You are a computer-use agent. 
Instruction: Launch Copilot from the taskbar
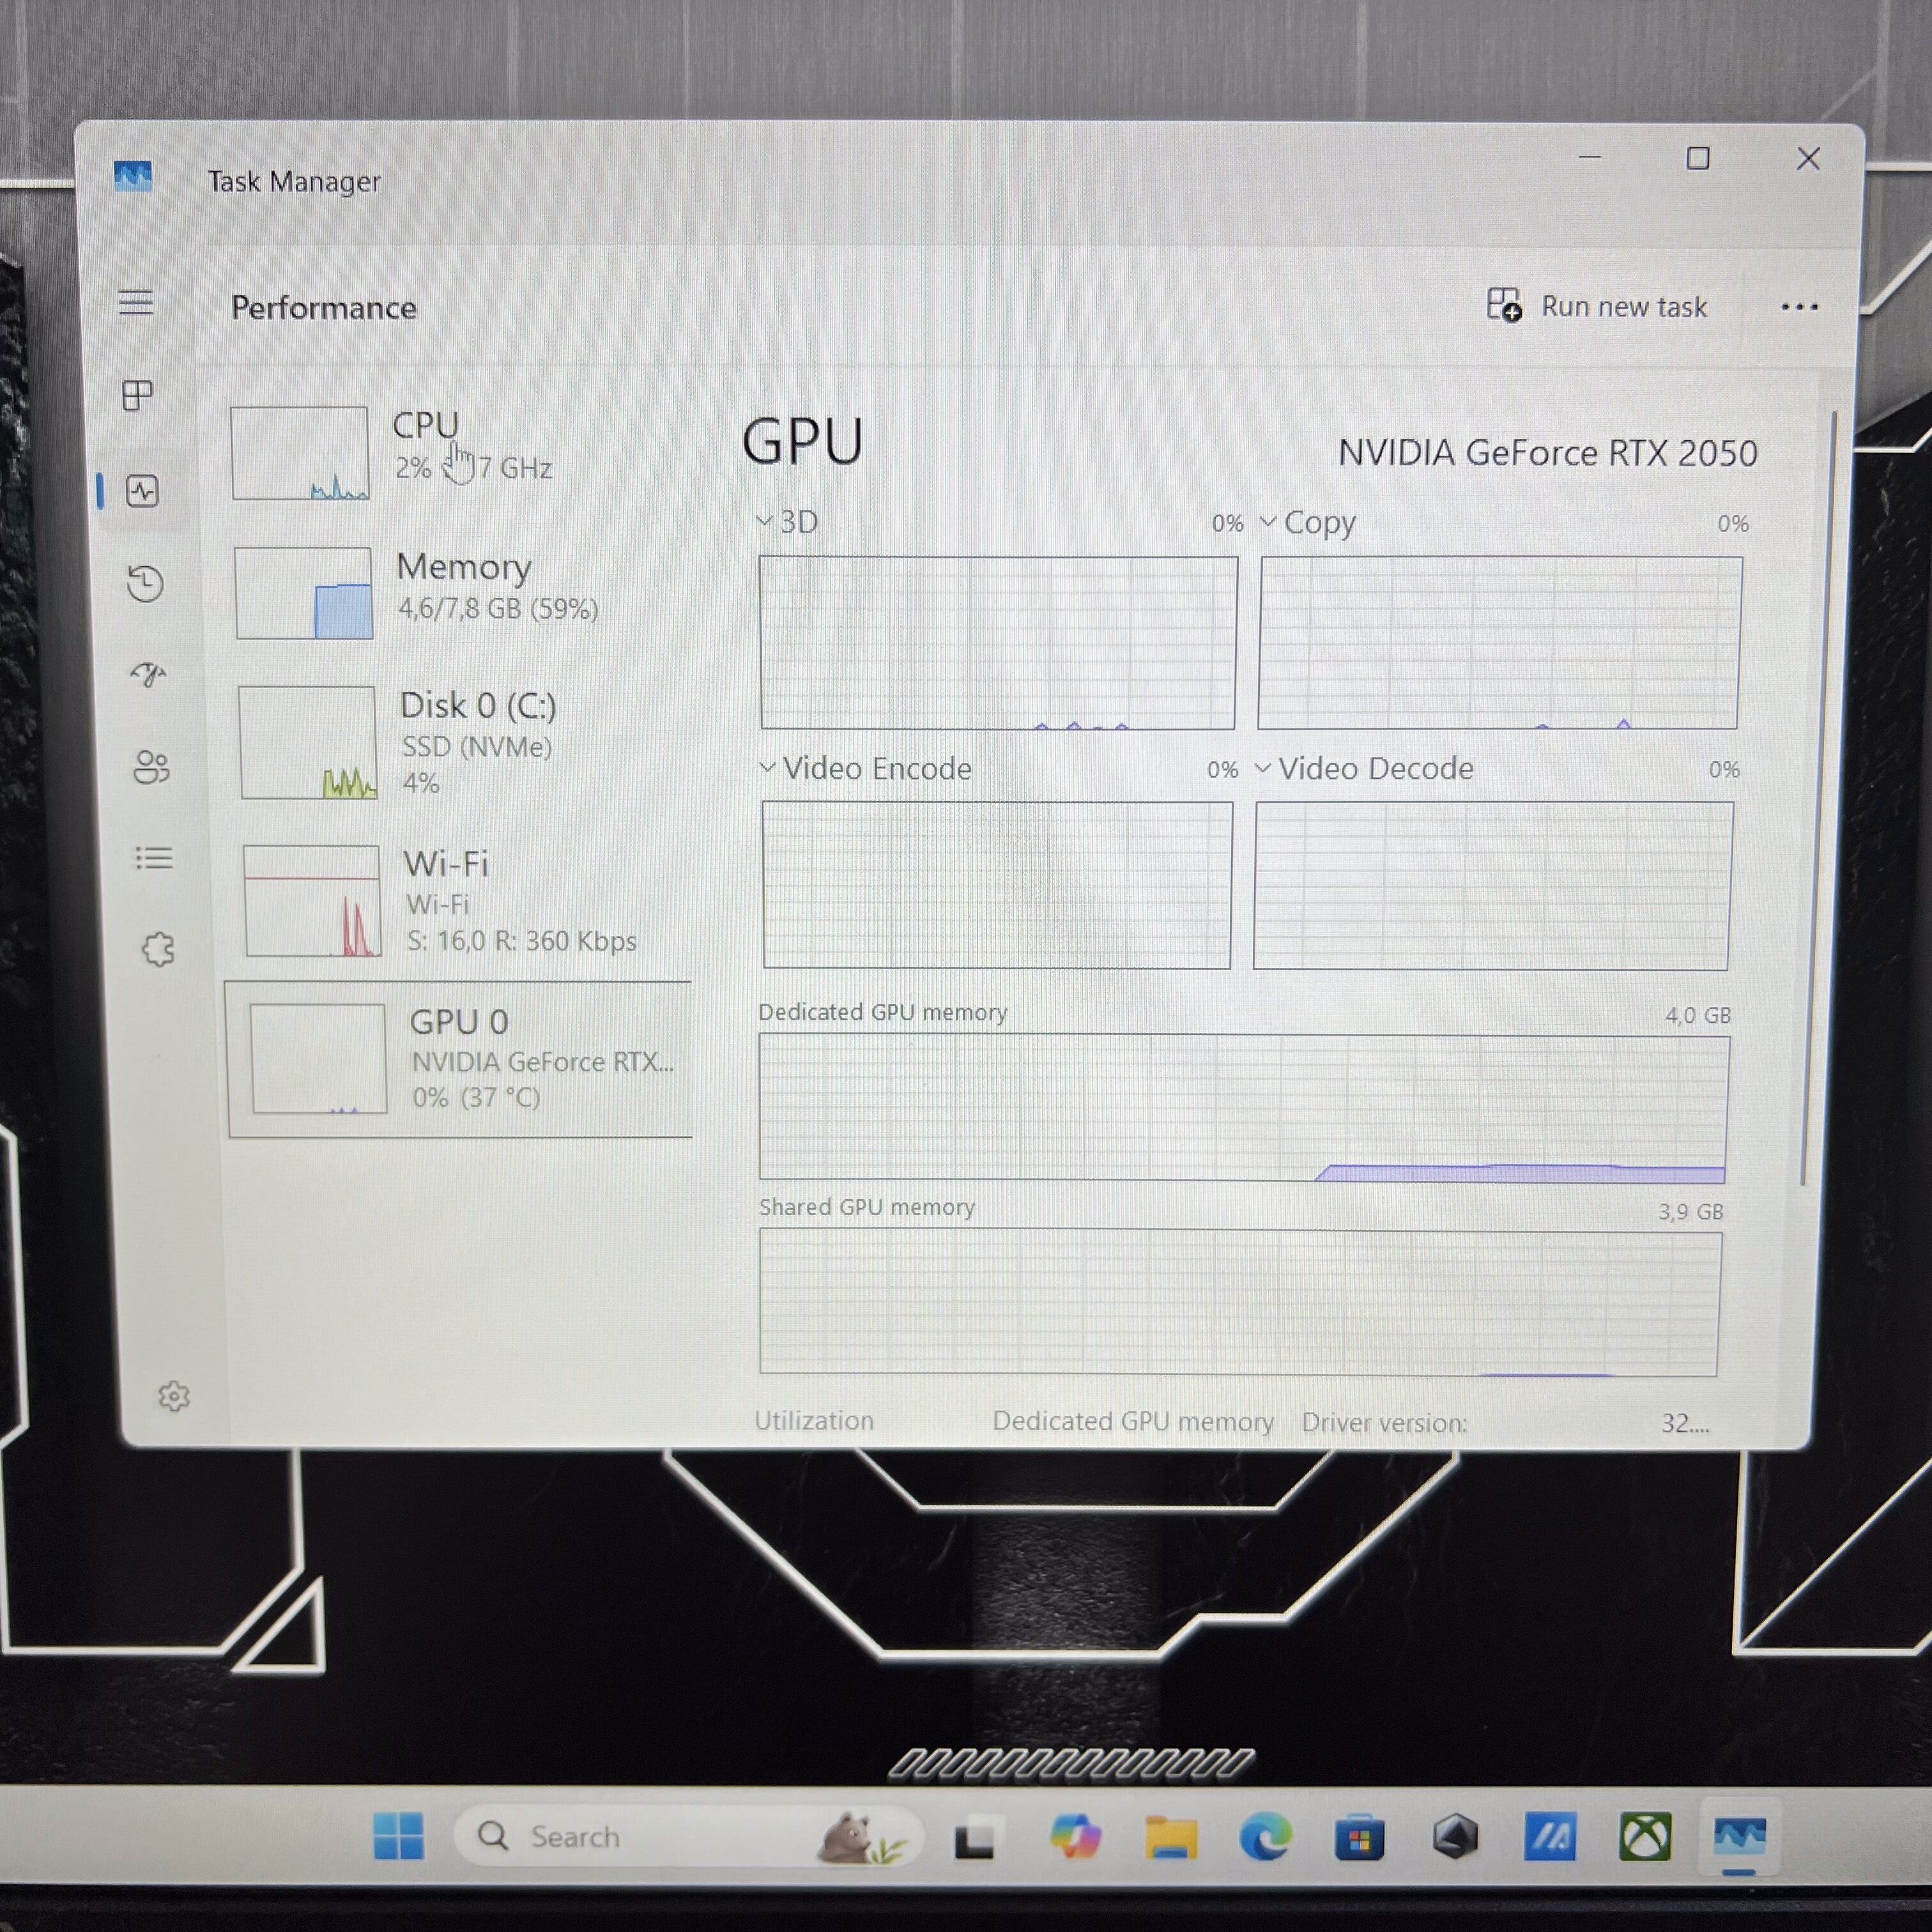(x=1075, y=1837)
